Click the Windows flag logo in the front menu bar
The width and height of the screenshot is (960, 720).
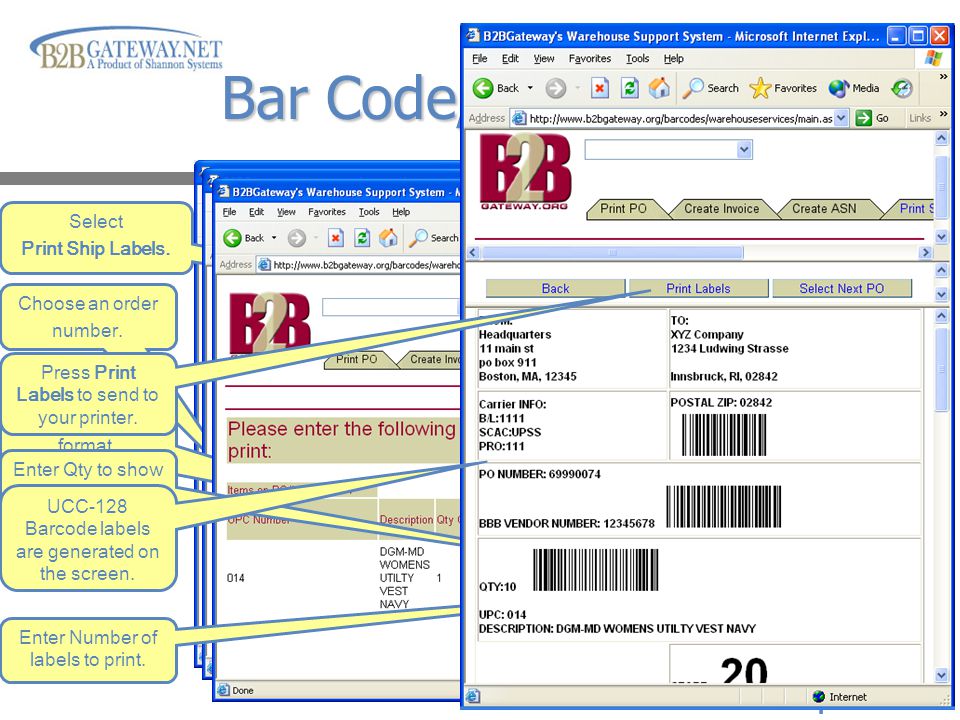pos(934,58)
